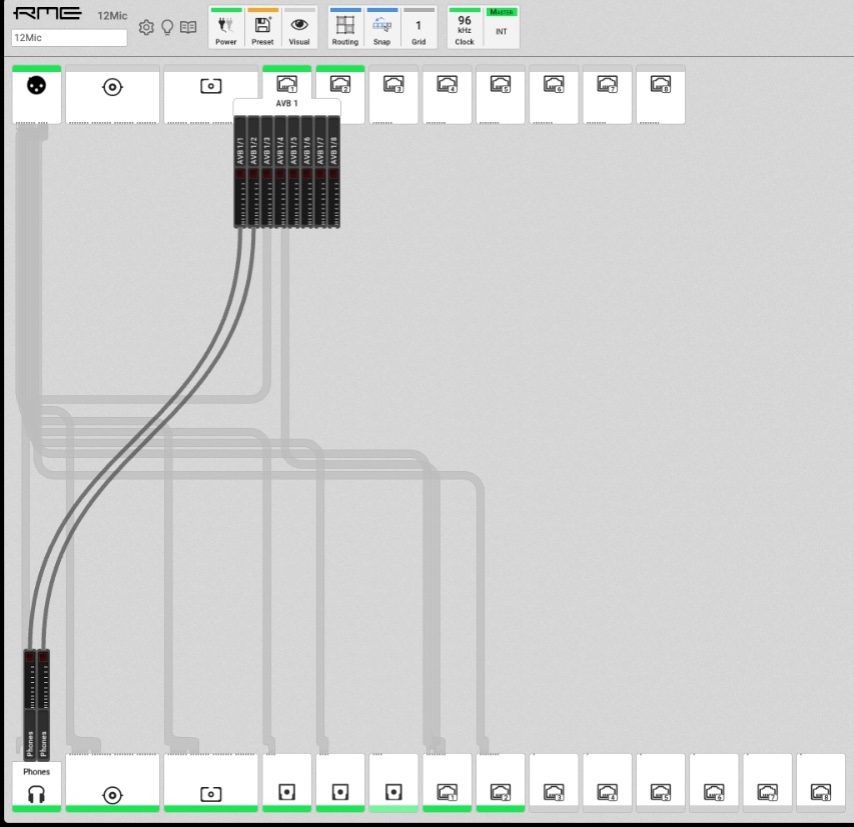Toggle the Visual eye button
Screen dimensions: 854x827
(x=299, y=29)
